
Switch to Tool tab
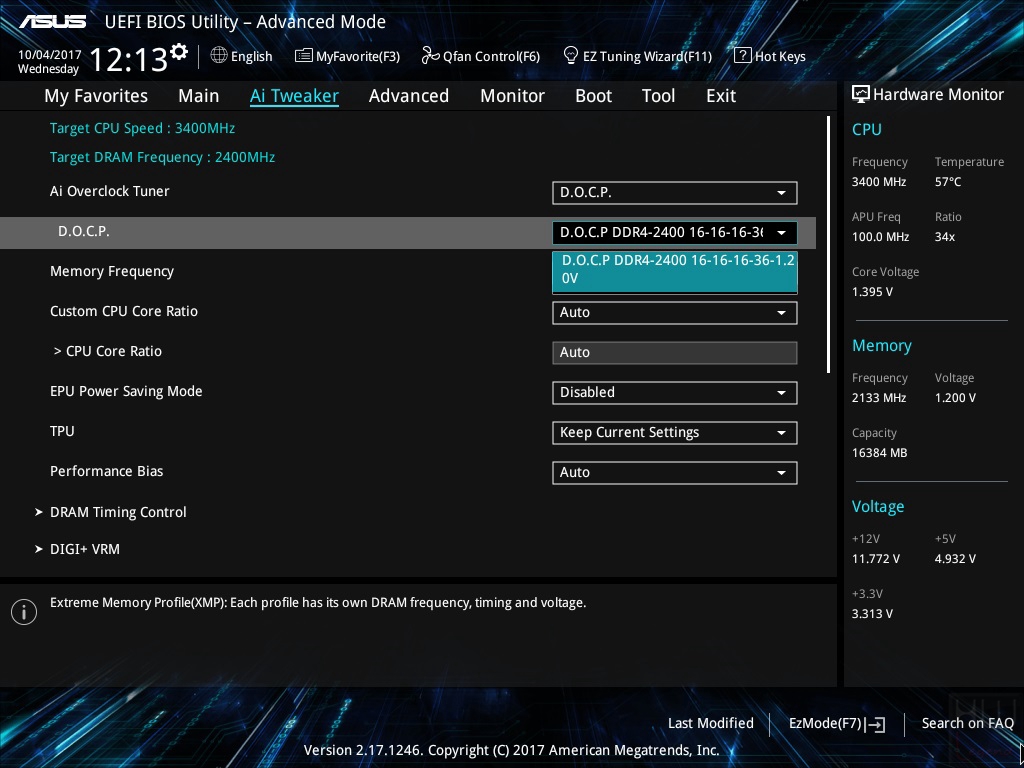[x=658, y=95]
